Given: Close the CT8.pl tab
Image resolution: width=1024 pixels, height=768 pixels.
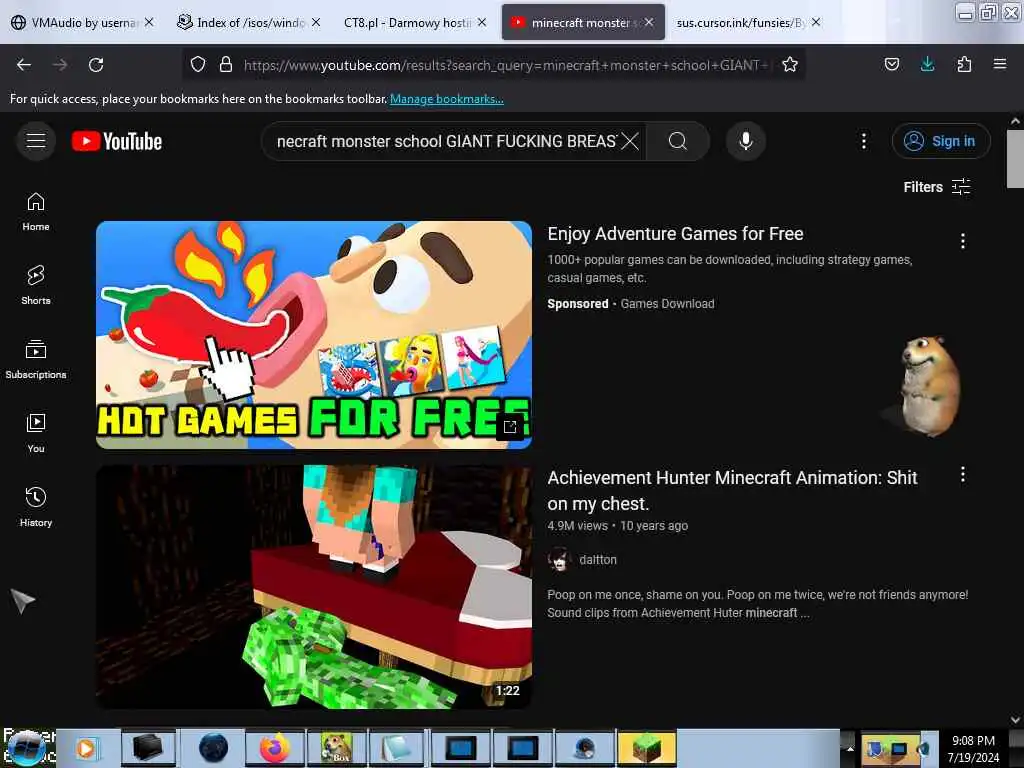Looking at the screenshot, I should [x=481, y=22].
